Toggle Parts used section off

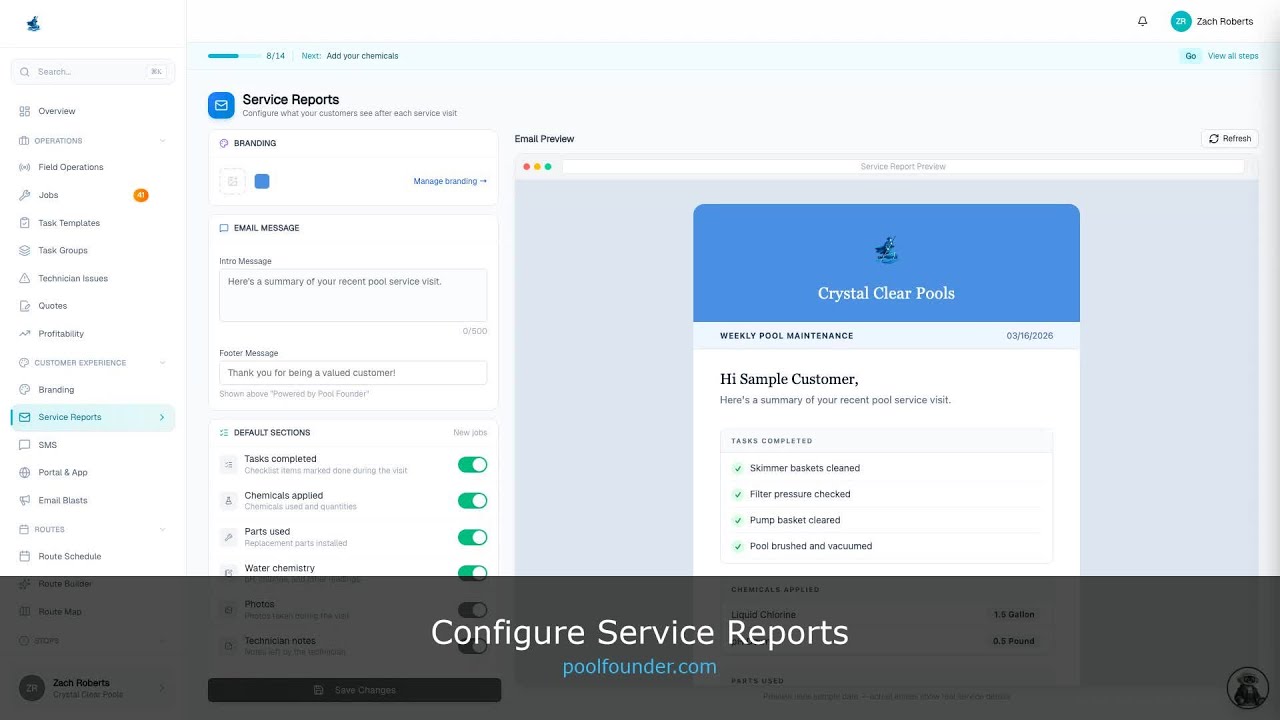473,537
